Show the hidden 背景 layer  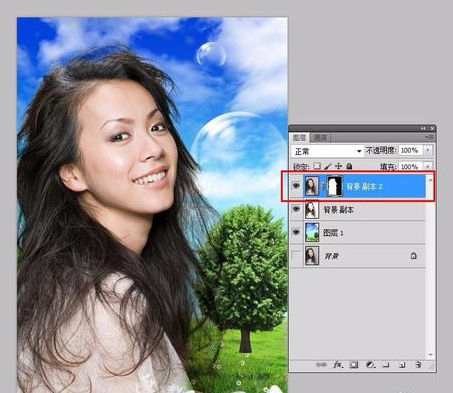coord(296,256)
